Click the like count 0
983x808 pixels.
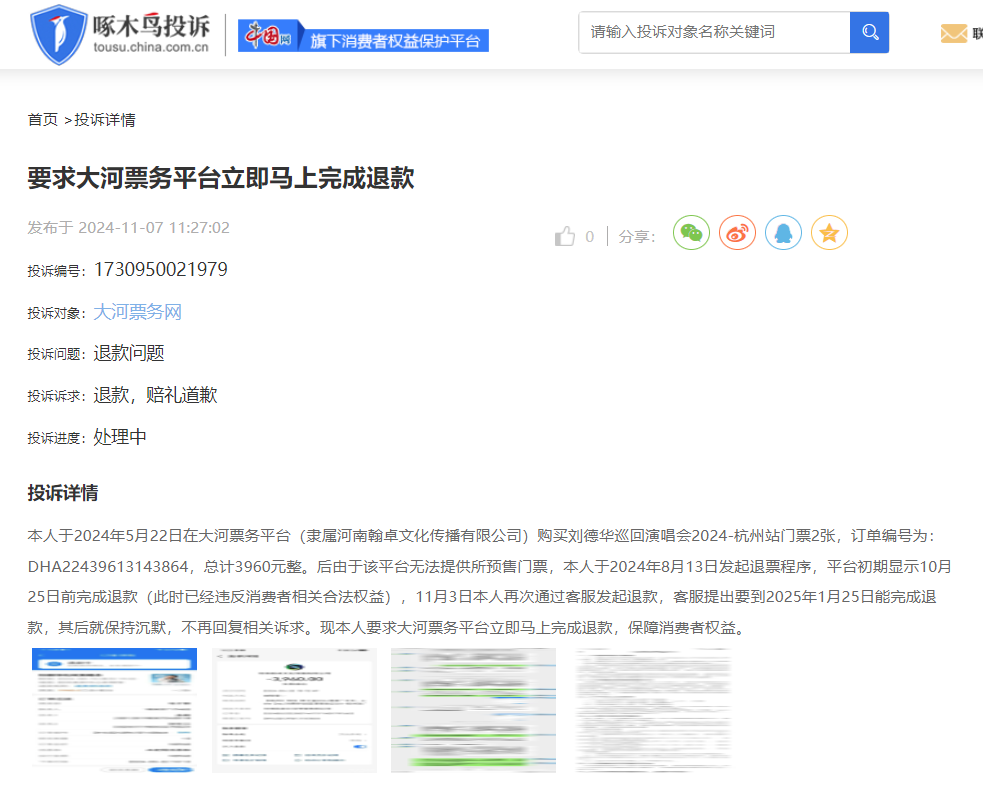[589, 236]
